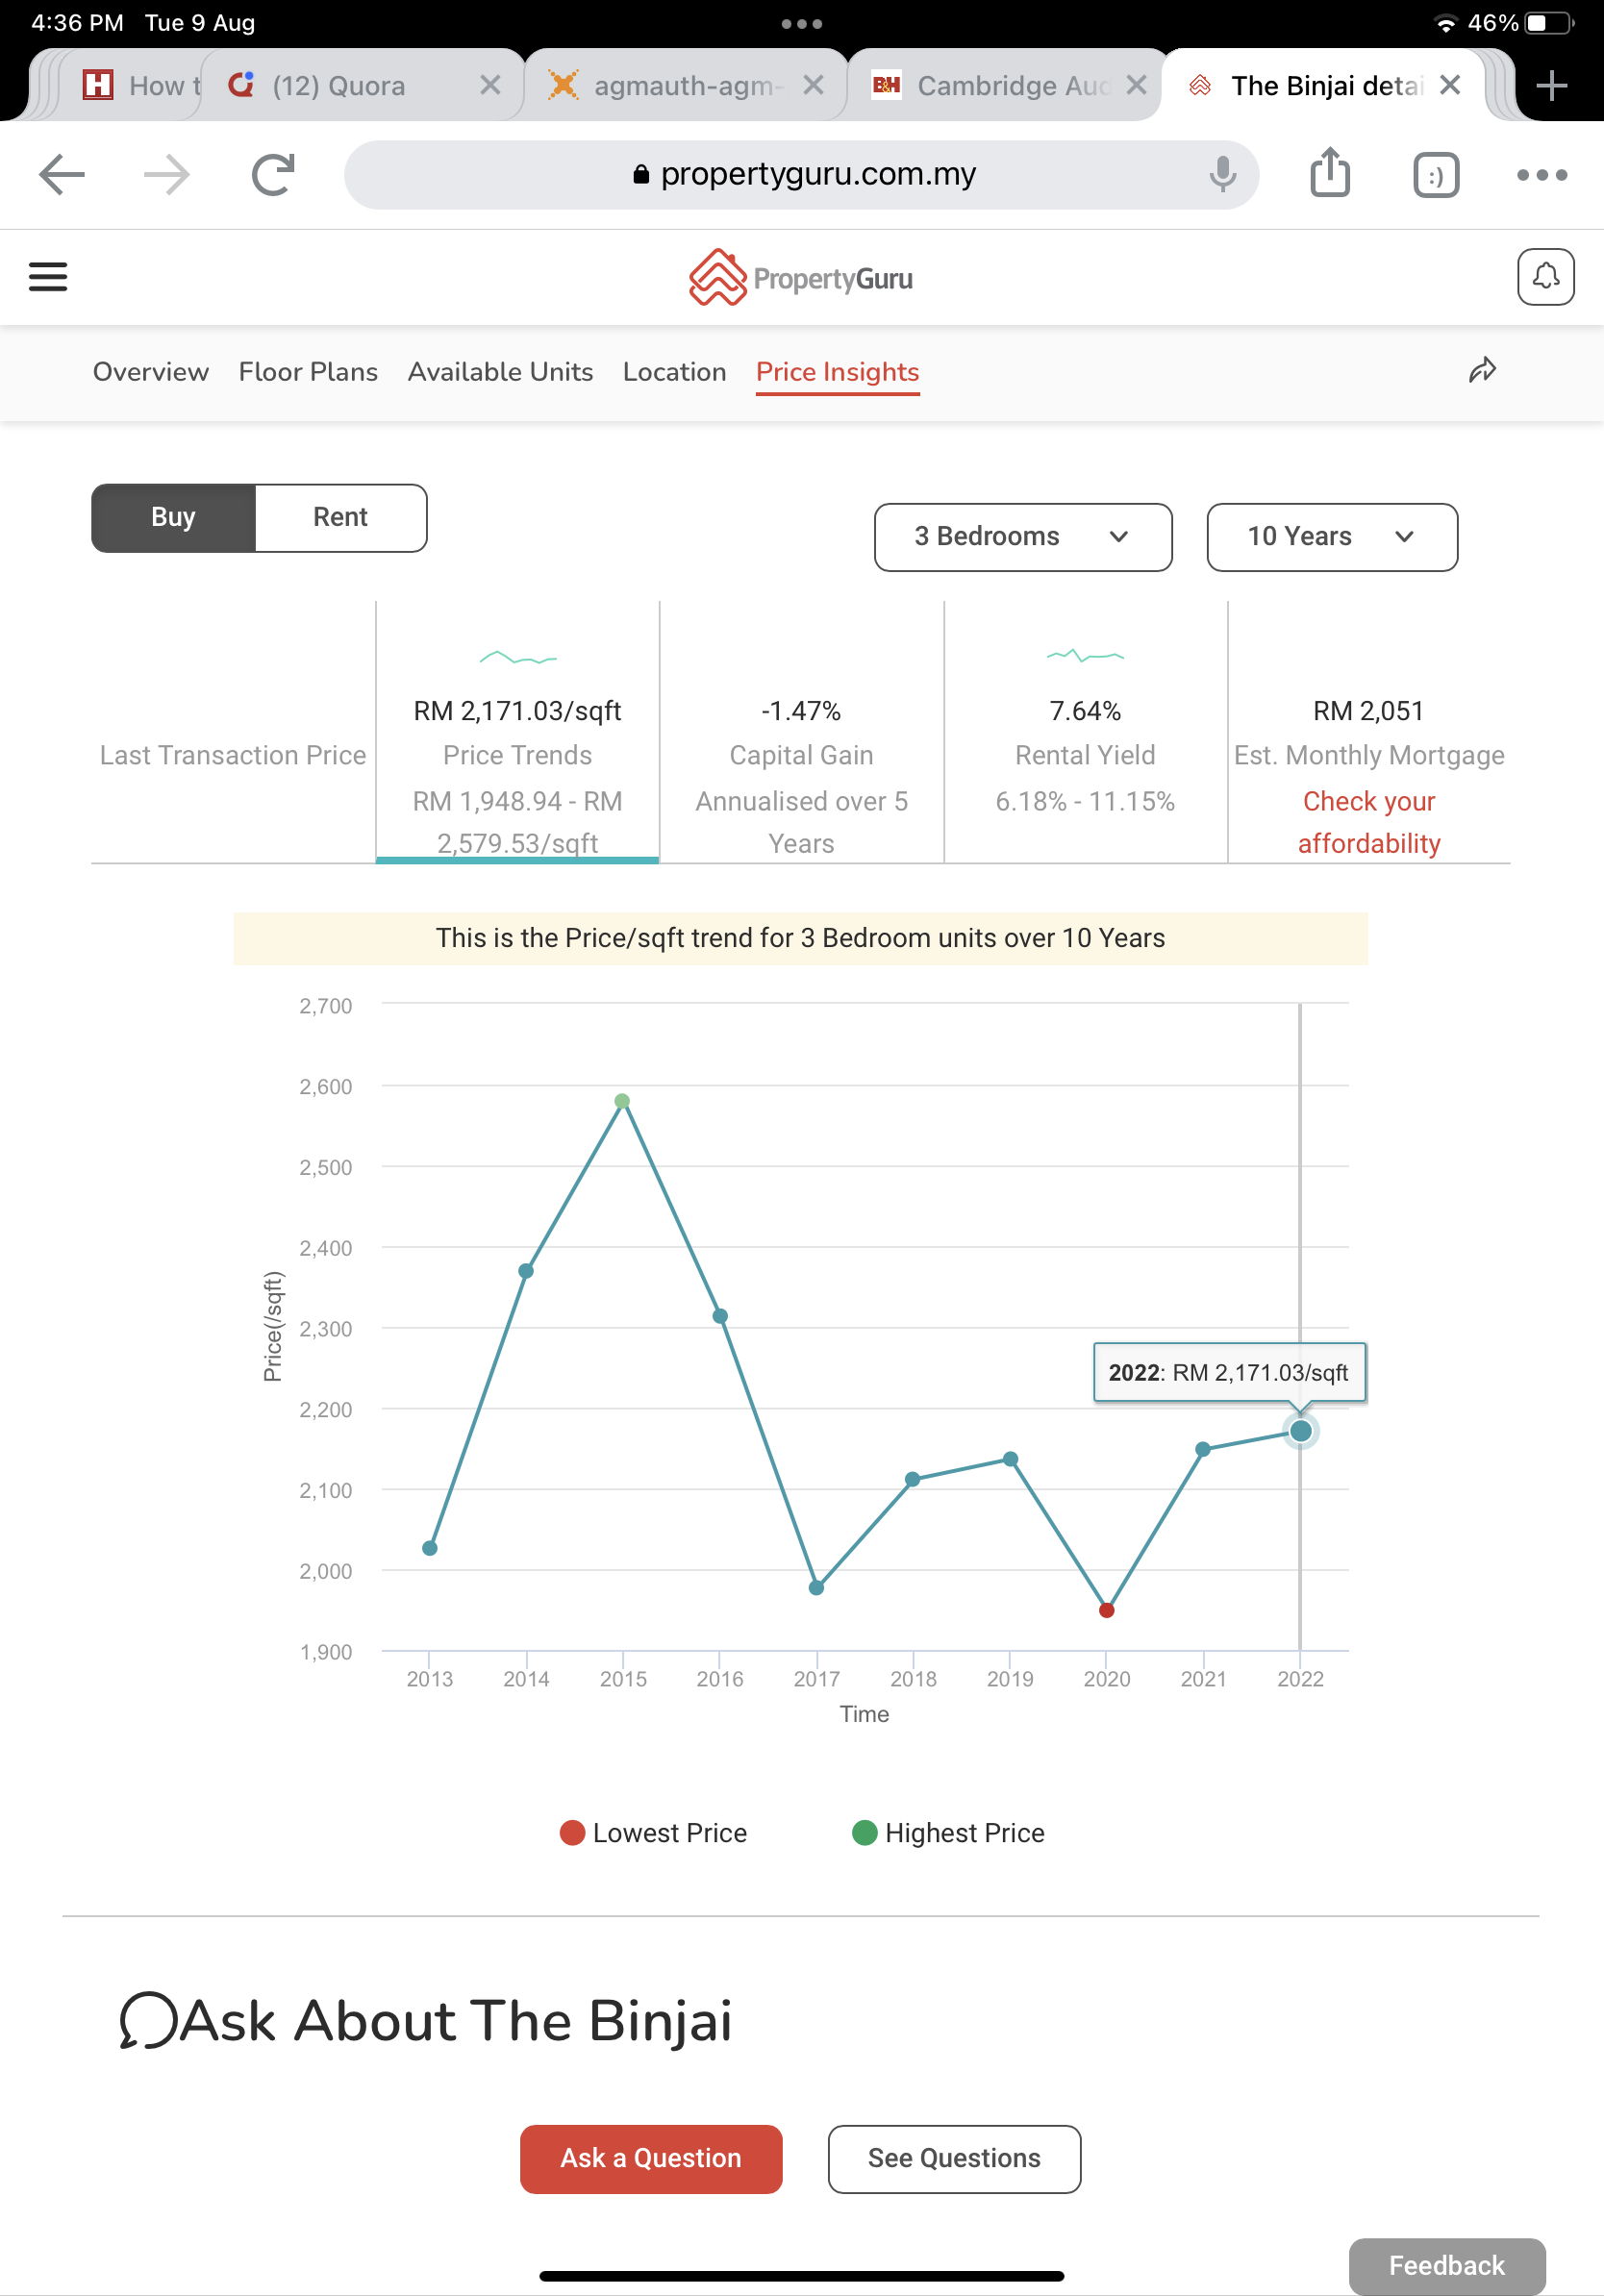Open notifications bell icon
The width and height of the screenshot is (1604, 2296).
point(1545,277)
